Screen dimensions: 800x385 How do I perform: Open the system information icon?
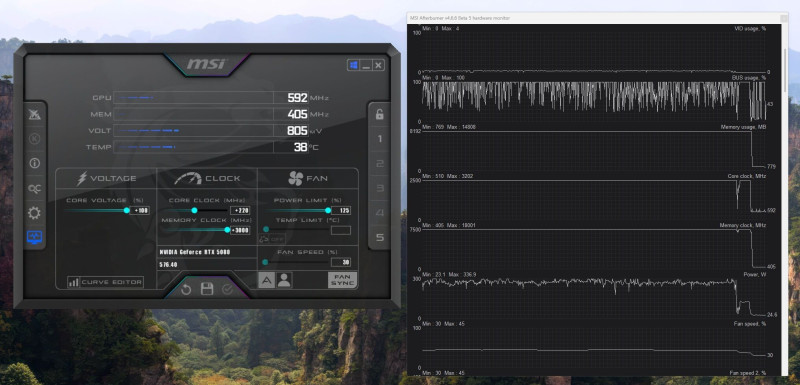[35, 163]
